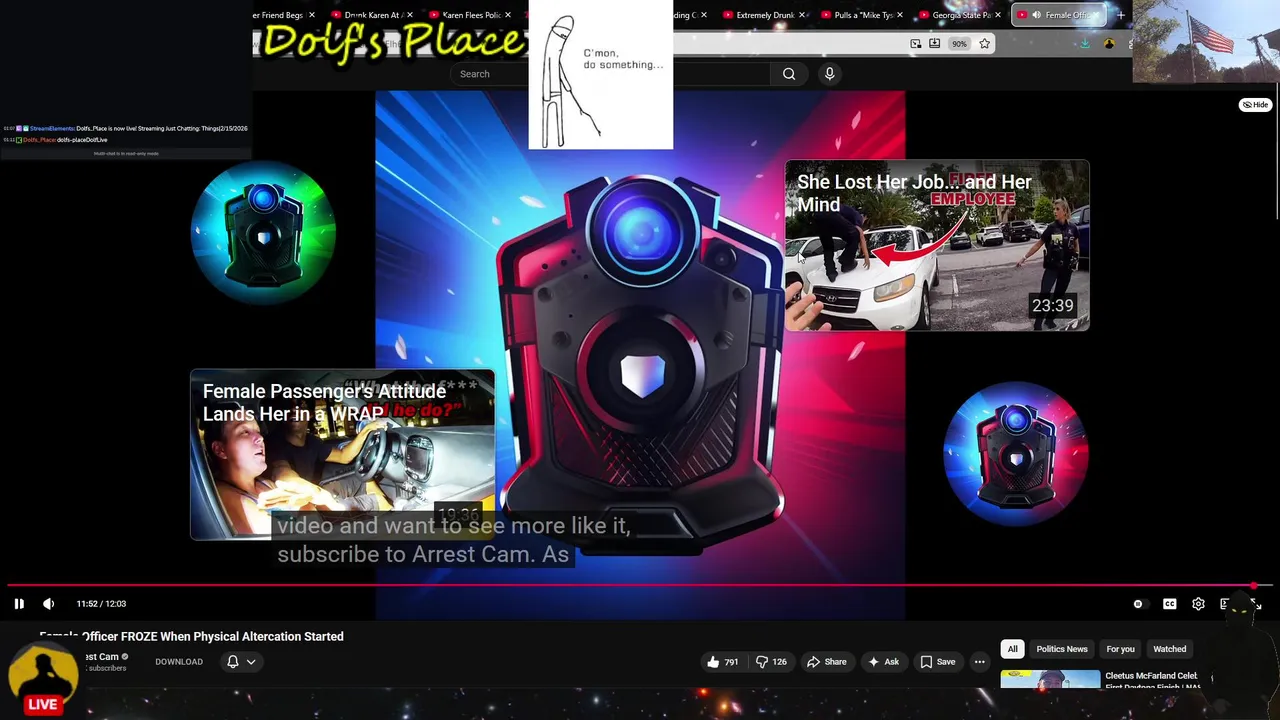Mute the video volume
Screen dimensions: 1280x720
click(x=48, y=604)
